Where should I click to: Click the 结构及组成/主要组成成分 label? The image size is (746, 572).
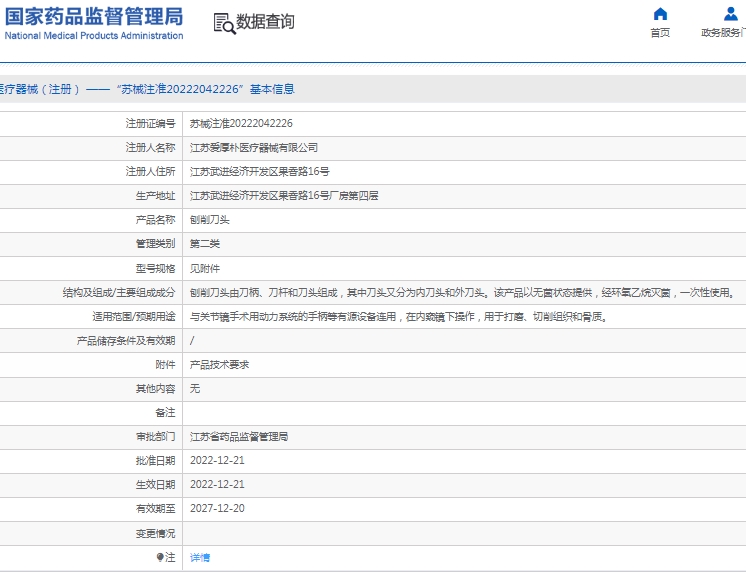pos(119,292)
